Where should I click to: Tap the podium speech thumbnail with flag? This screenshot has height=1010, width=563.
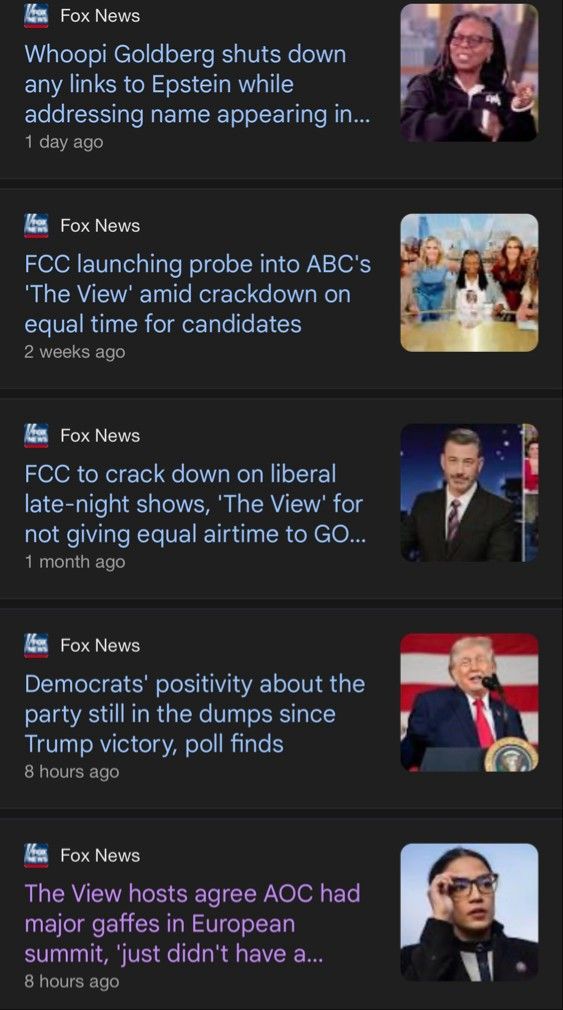point(469,703)
